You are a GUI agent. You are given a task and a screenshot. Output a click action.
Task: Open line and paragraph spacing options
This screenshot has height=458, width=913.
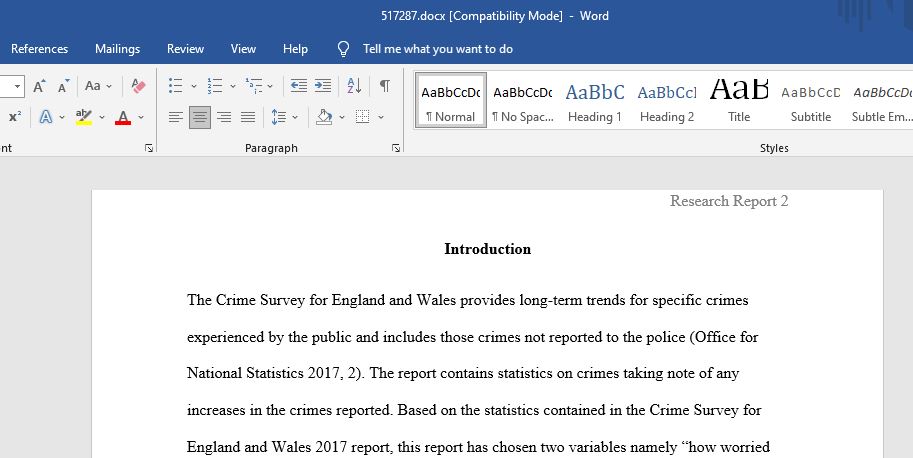point(279,117)
